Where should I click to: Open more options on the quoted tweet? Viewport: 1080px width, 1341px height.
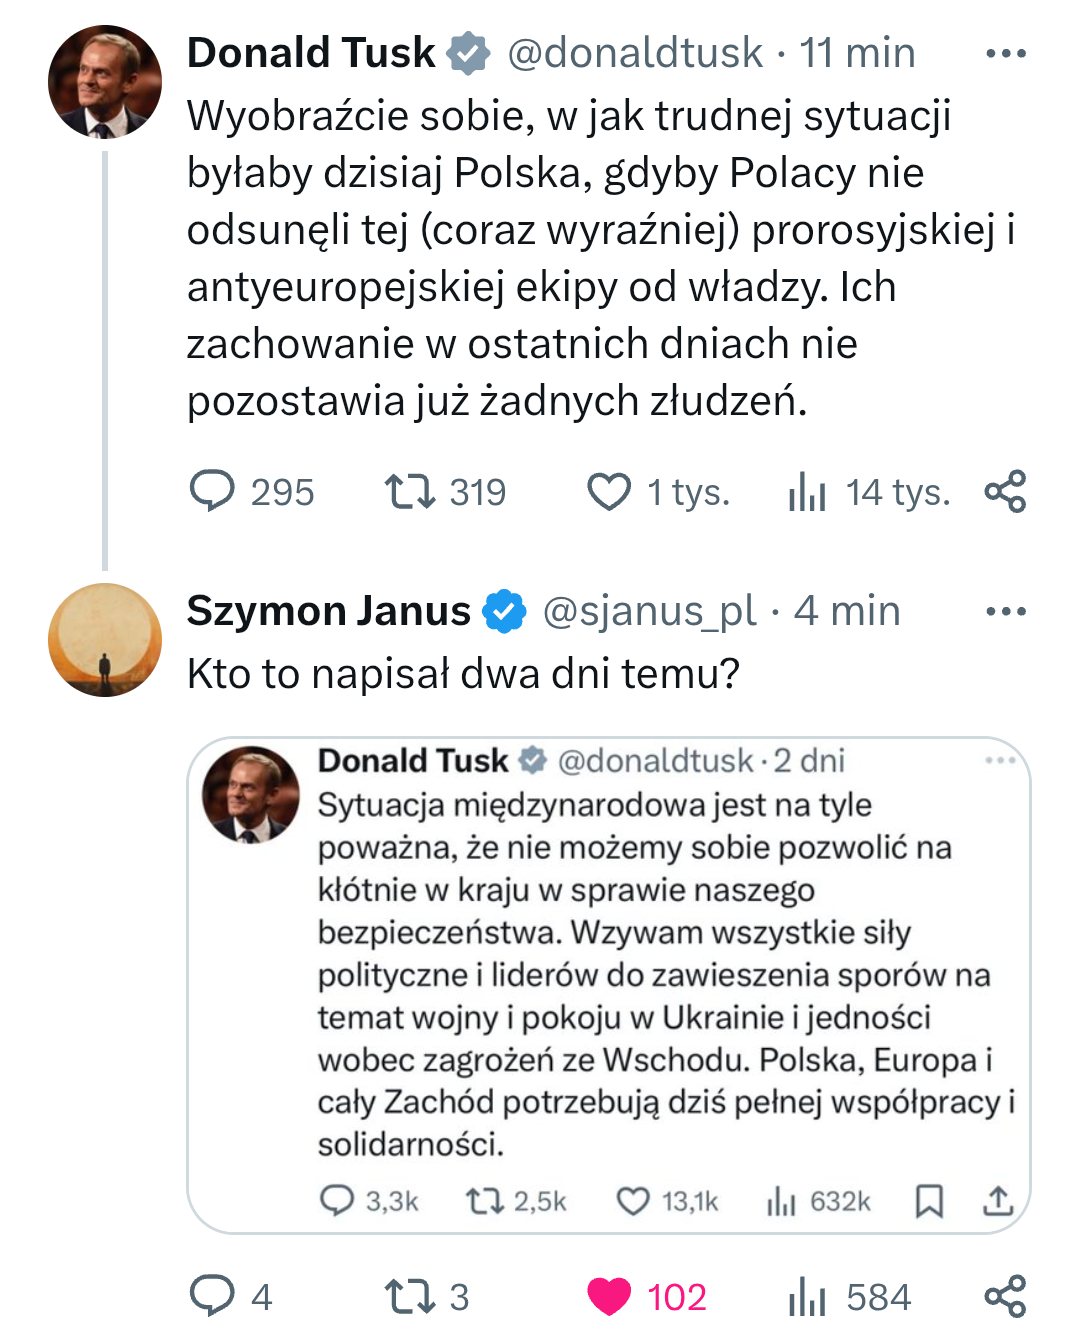point(999,761)
